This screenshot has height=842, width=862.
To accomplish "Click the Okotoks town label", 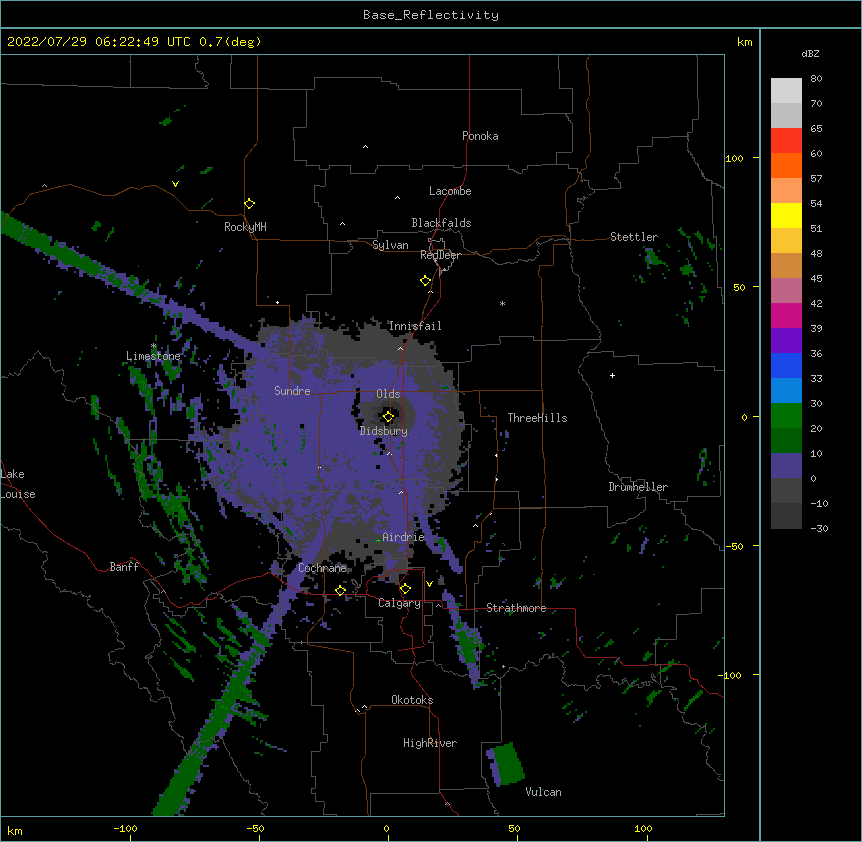I will [412, 700].
